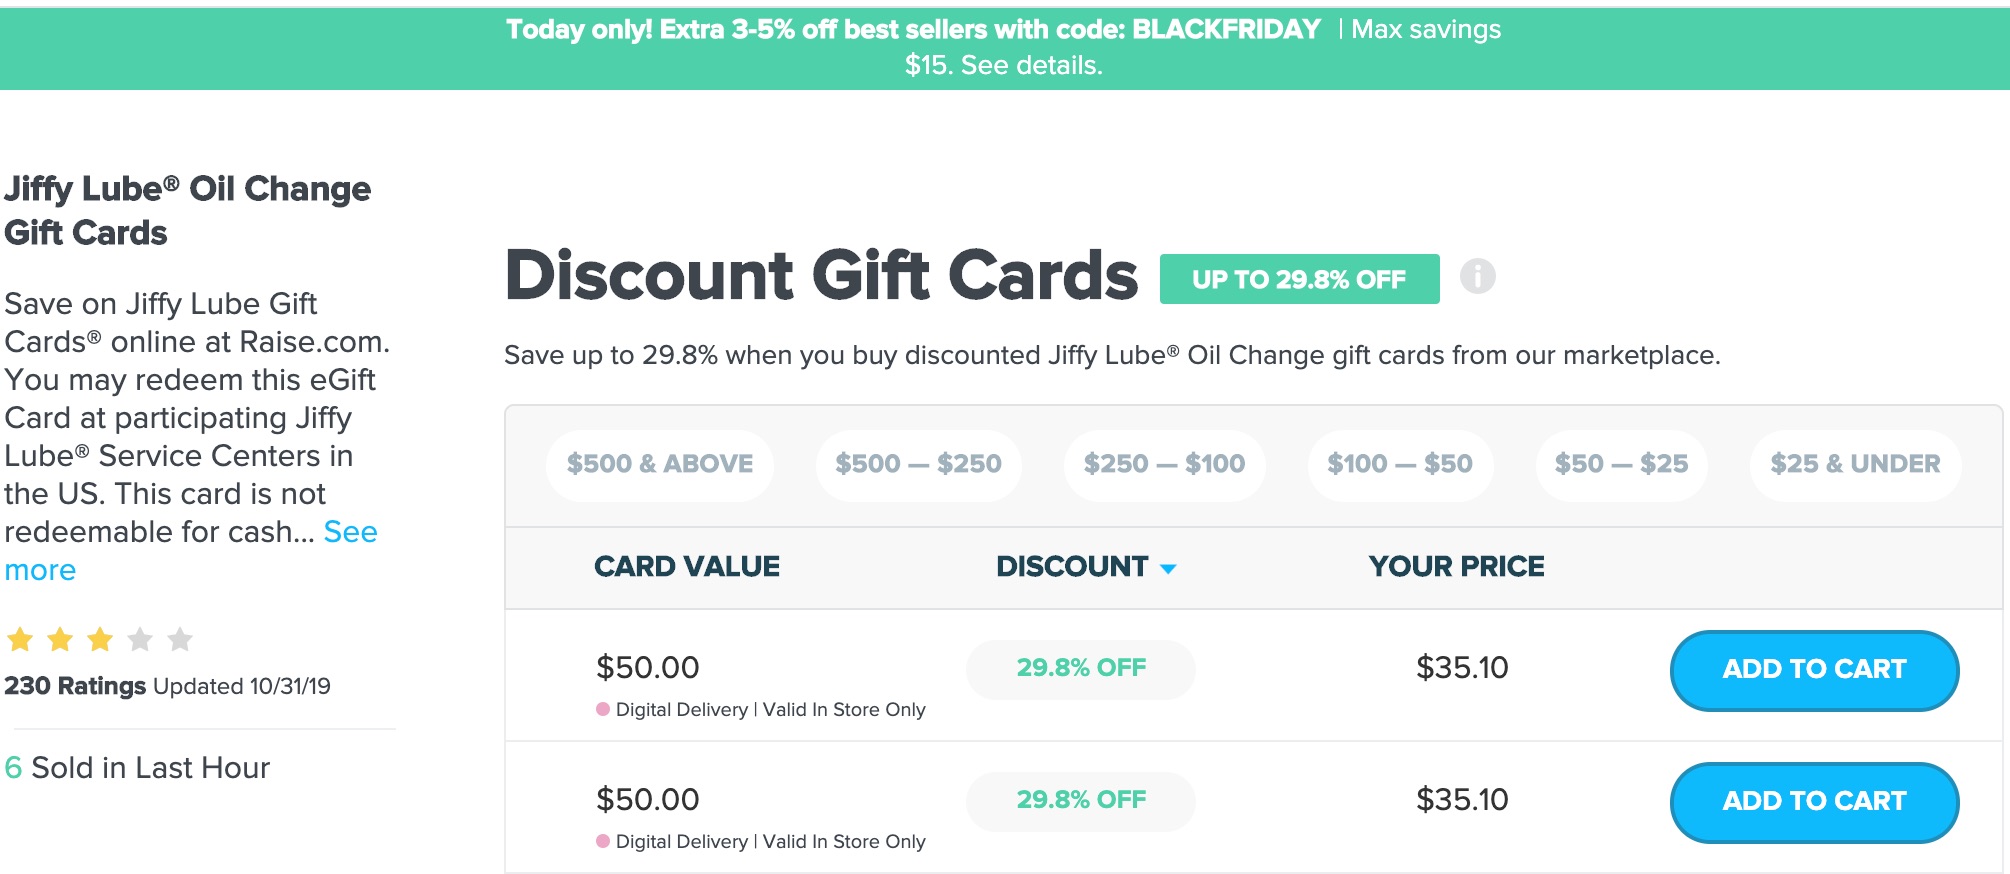The image size is (2010, 874).
Task: Switch to the $50 — $25 range tab
Action: click(1620, 464)
